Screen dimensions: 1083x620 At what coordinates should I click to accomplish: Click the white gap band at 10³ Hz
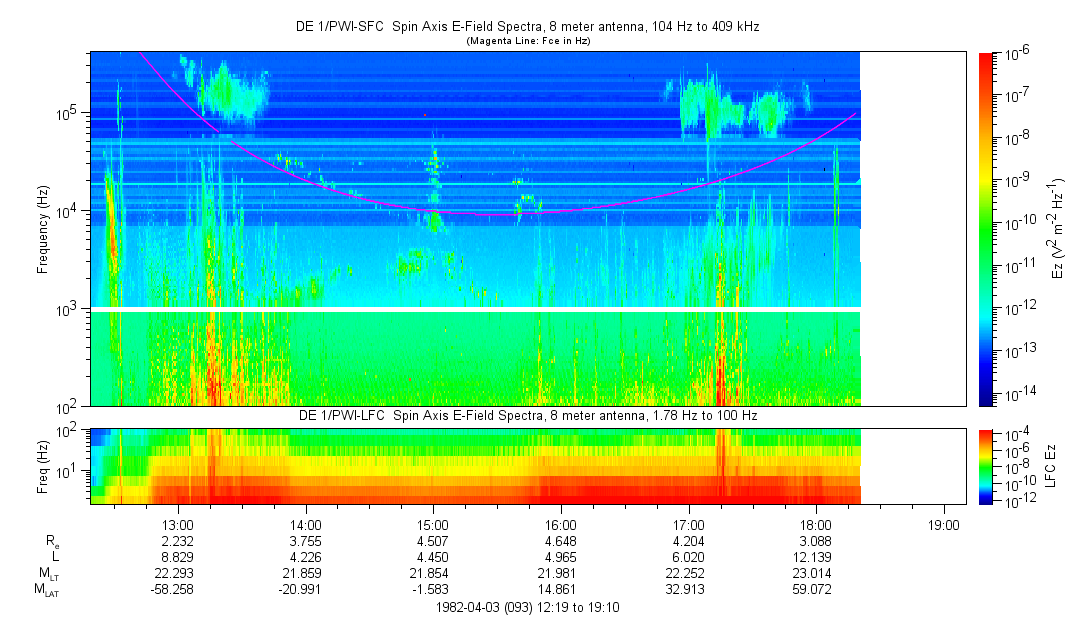tap(476, 310)
